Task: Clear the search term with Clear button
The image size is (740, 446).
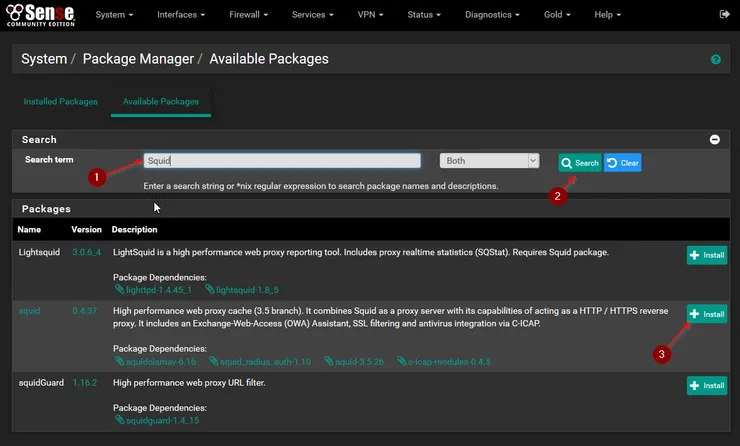Action: [x=623, y=162]
